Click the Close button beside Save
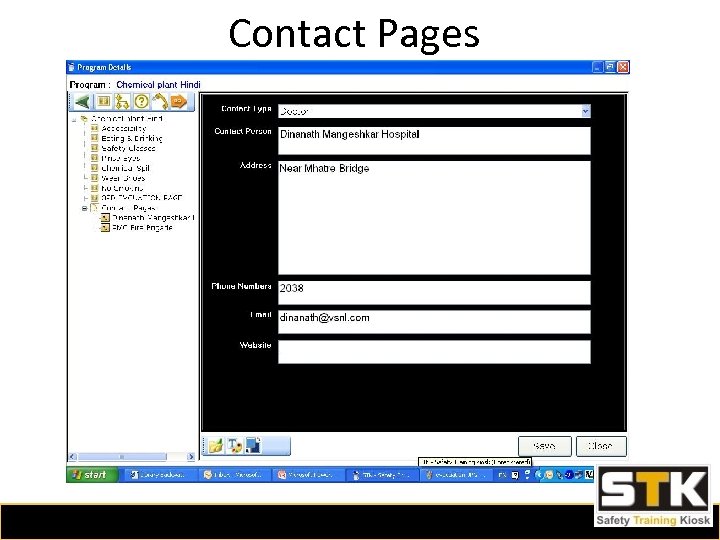720x540 pixels. click(601, 446)
